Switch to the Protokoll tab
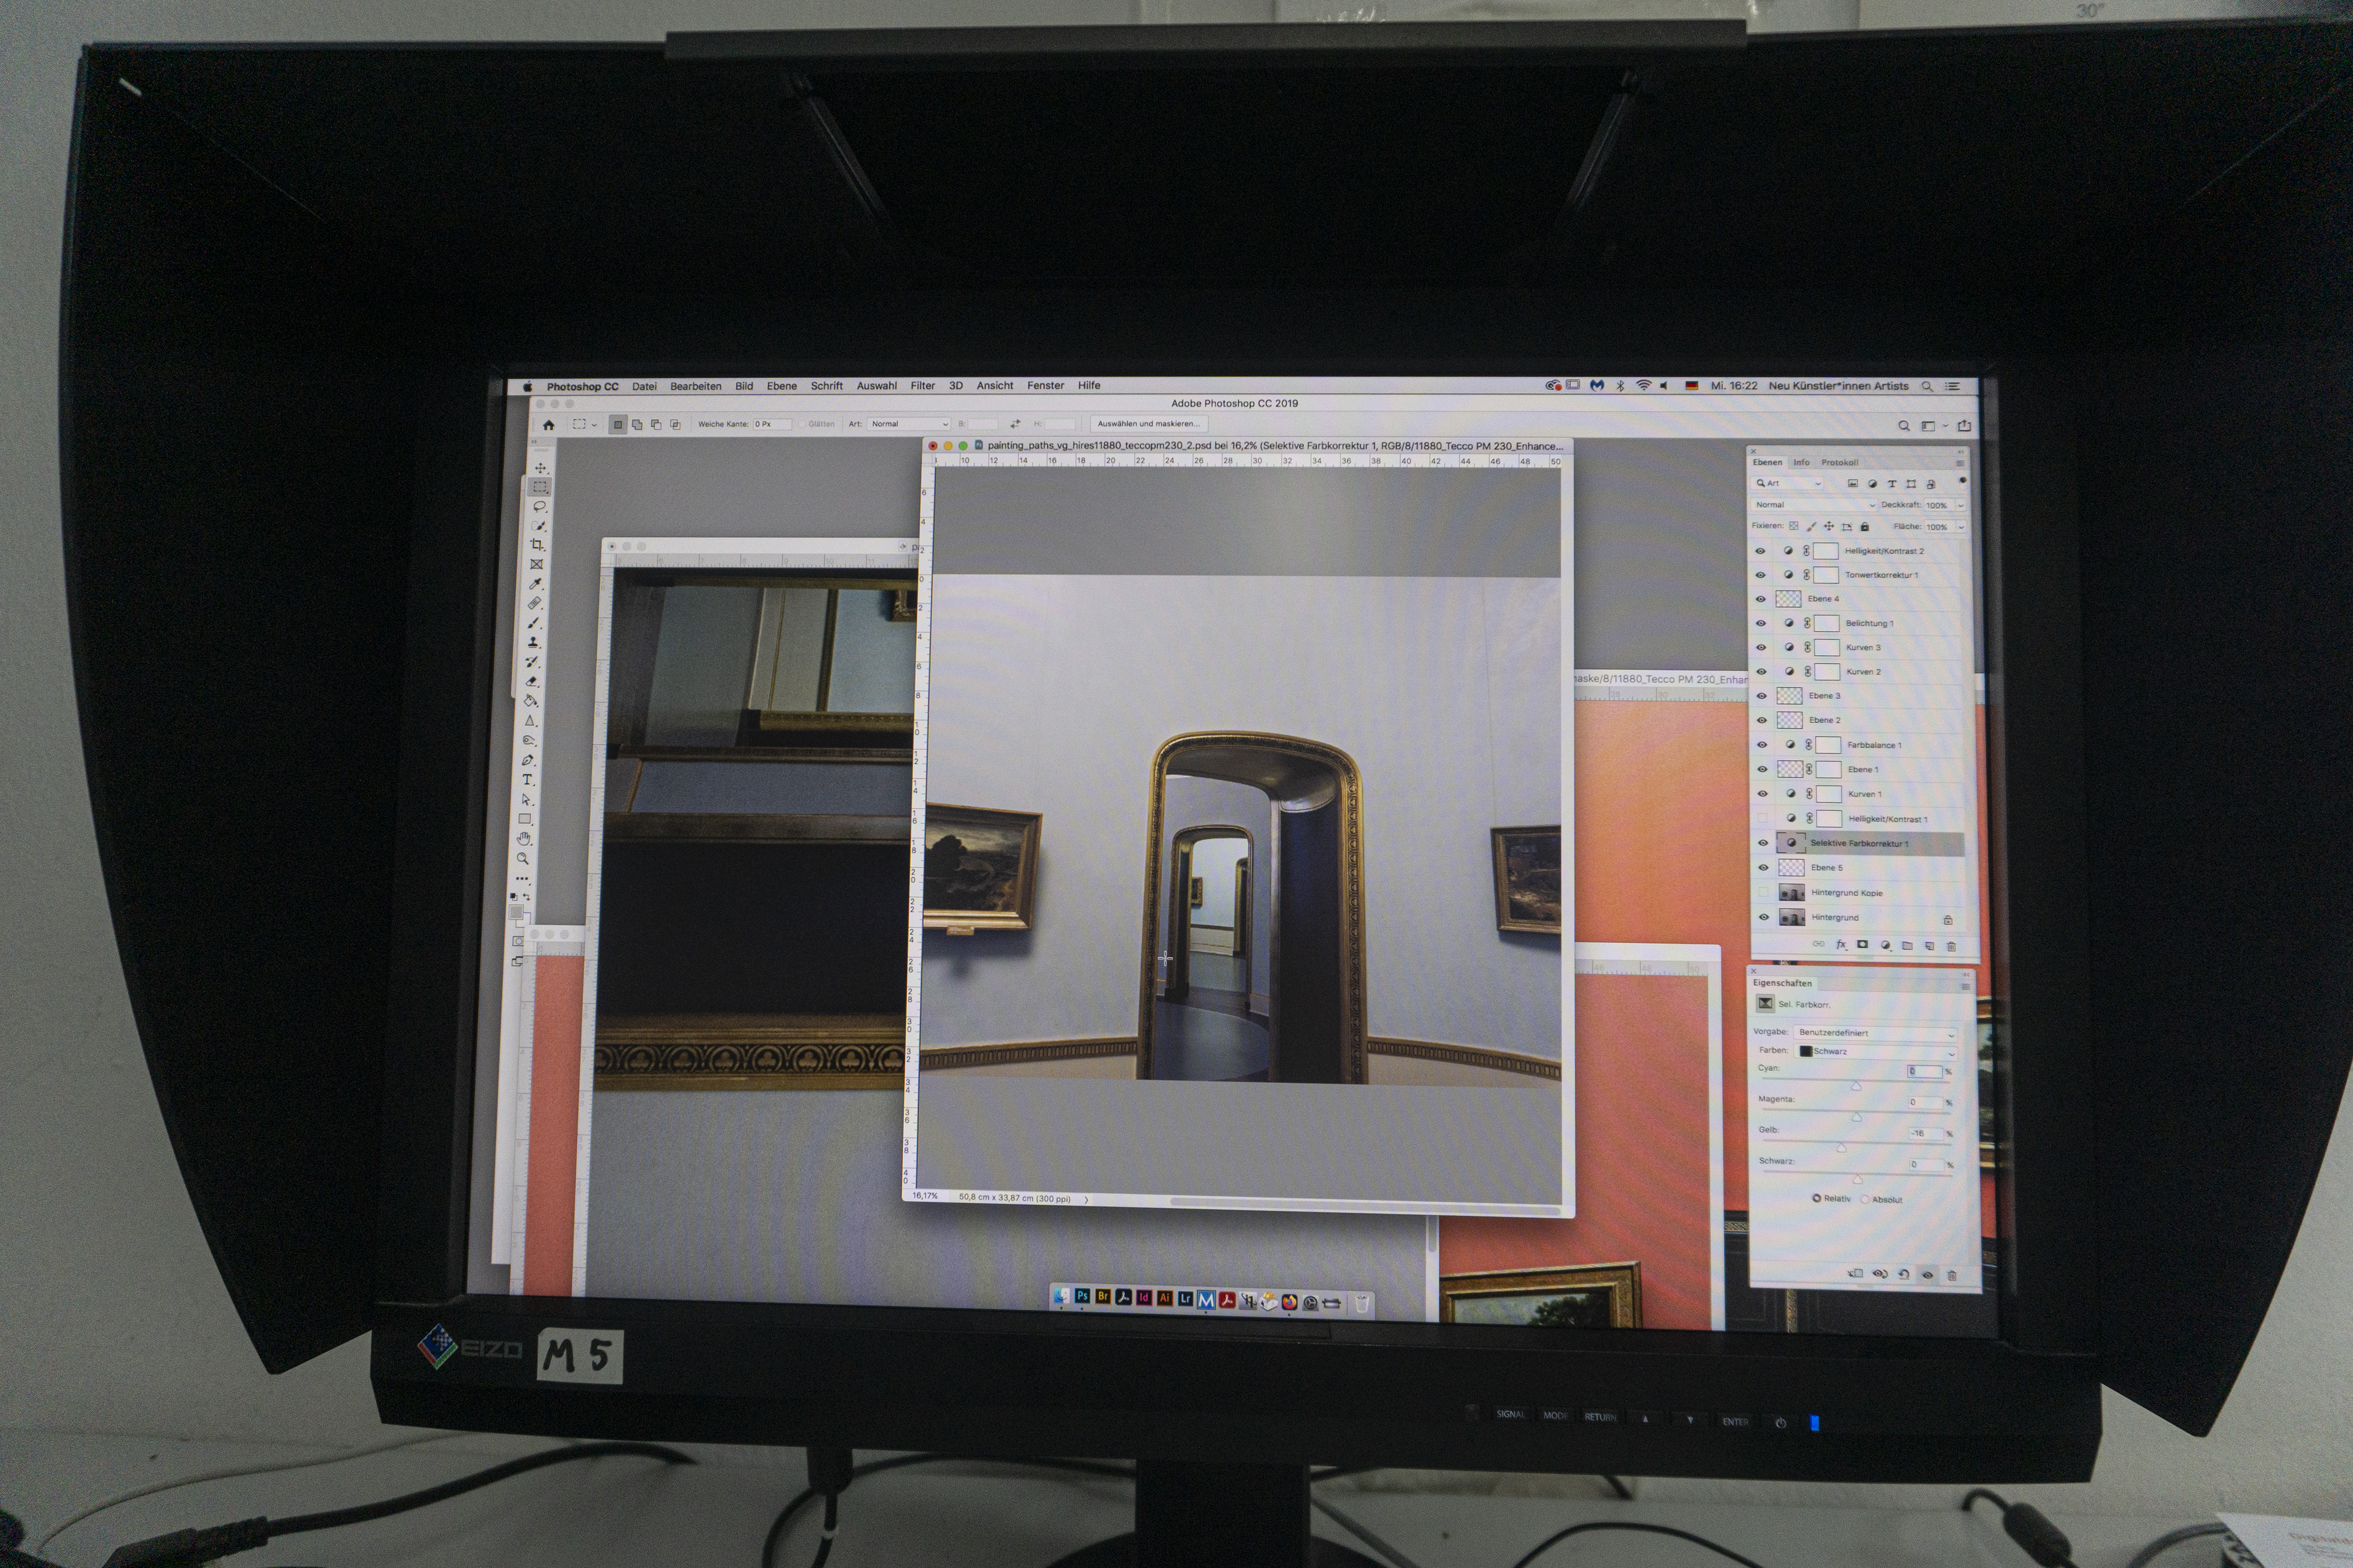2353x1568 pixels. (1839, 462)
